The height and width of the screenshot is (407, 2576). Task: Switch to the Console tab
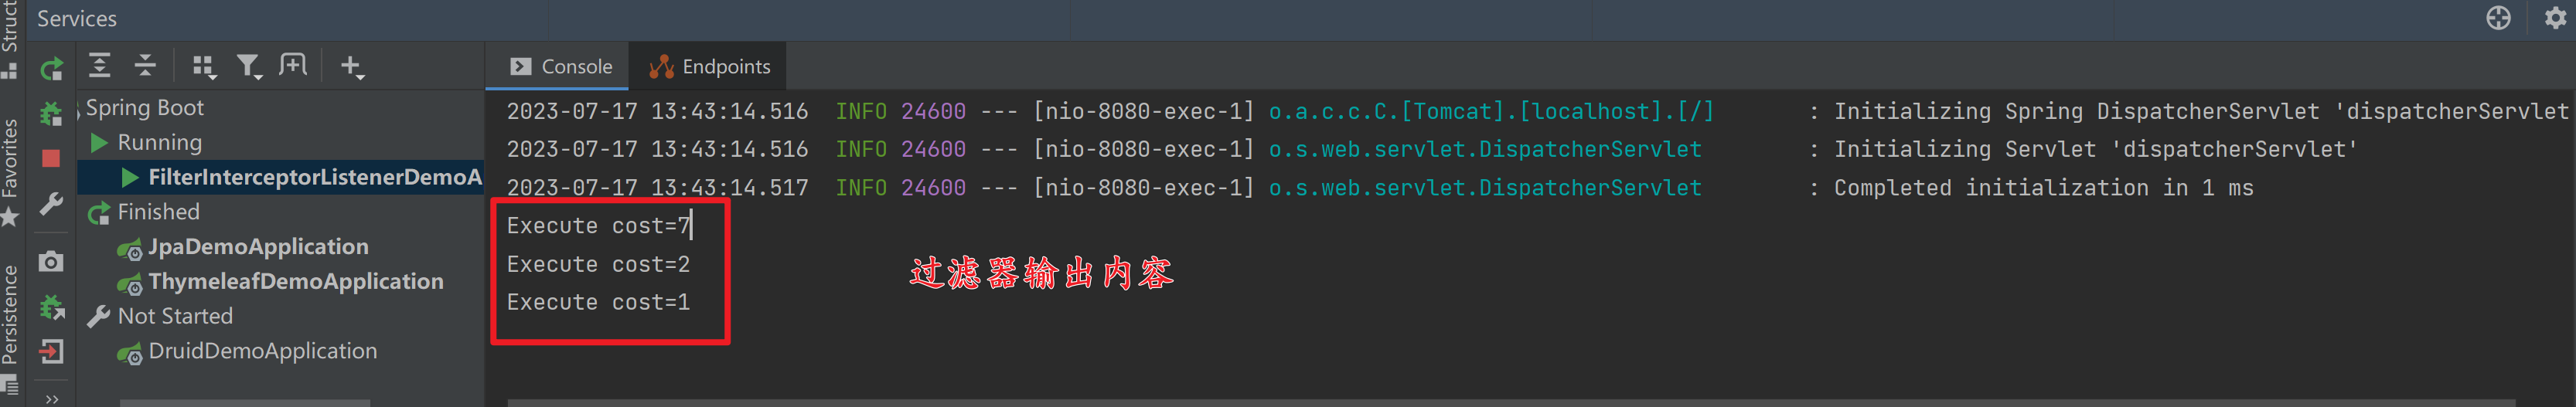click(x=560, y=66)
